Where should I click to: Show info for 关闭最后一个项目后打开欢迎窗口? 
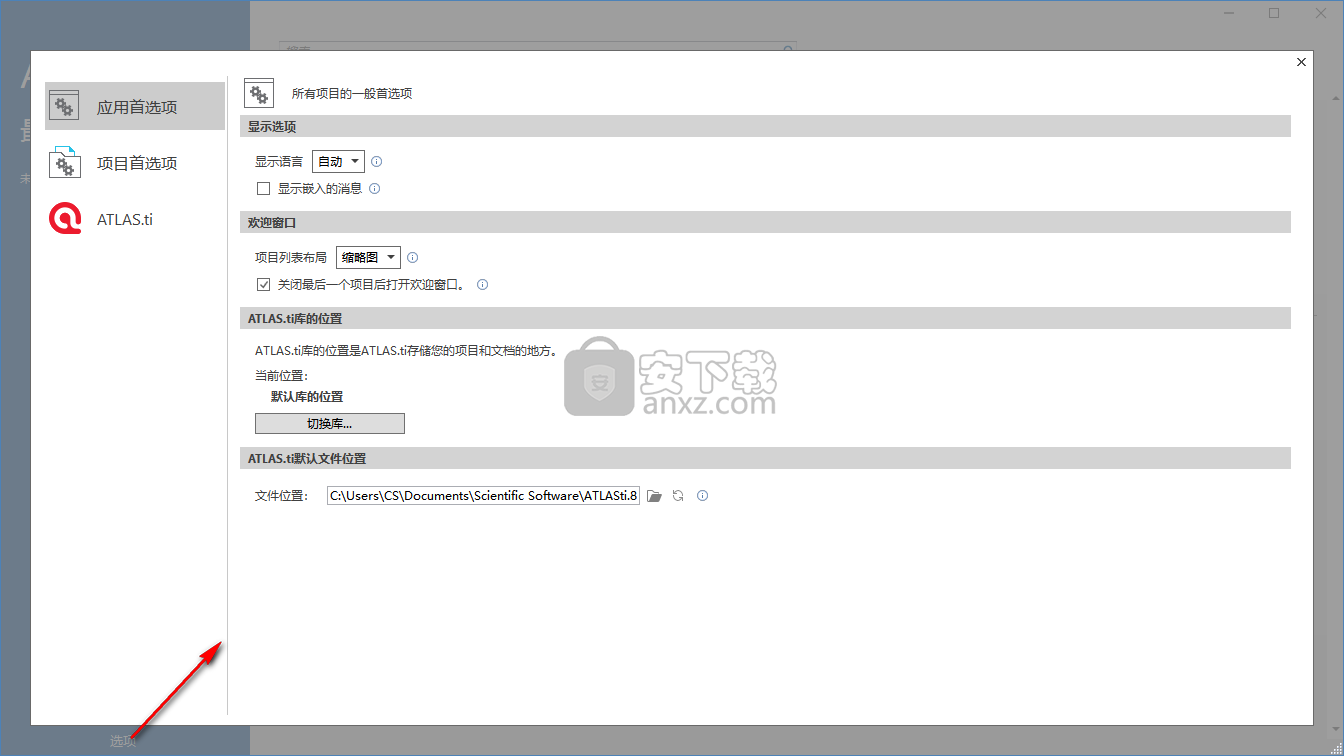pos(483,284)
